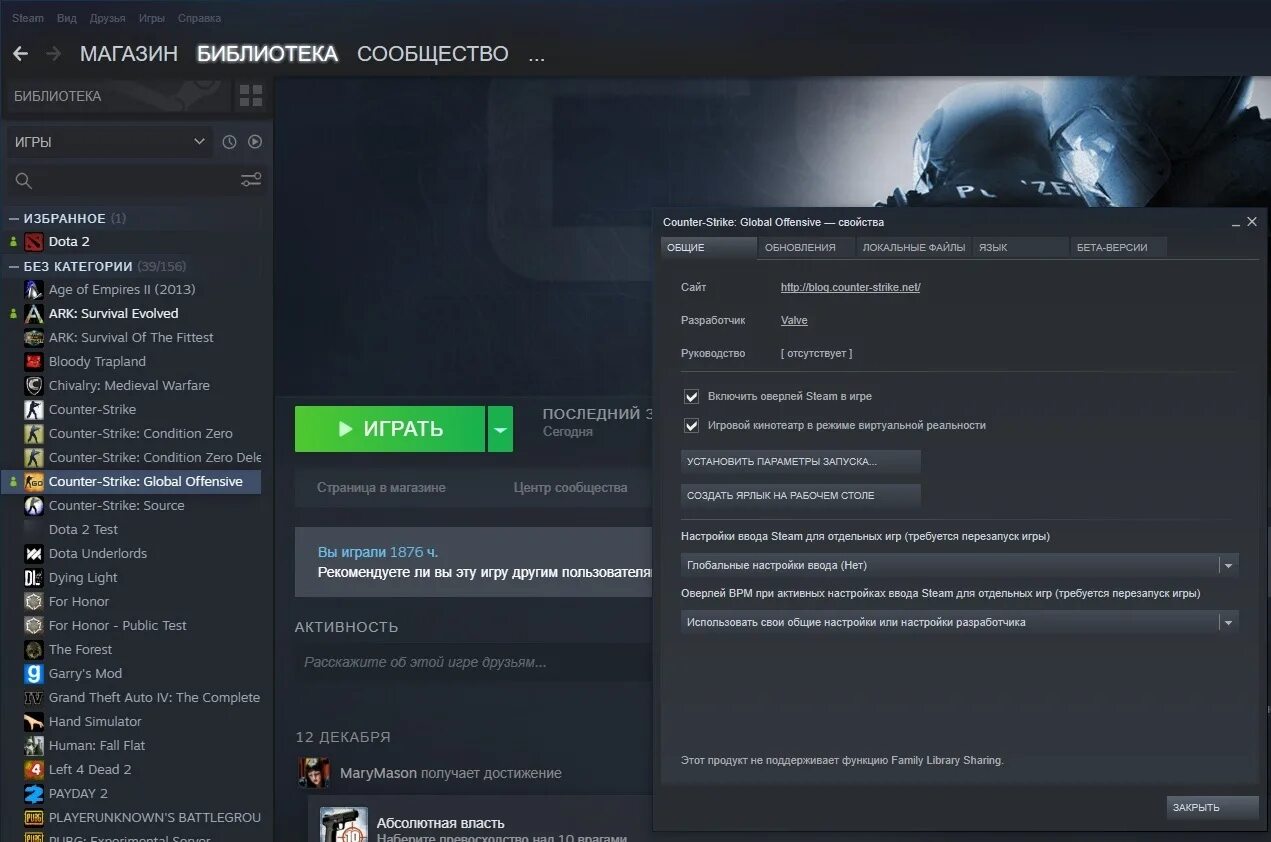Viewport: 1271px width, 842px height.
Task: Click the Hand Simulator icon
Action: coord(34,721)
